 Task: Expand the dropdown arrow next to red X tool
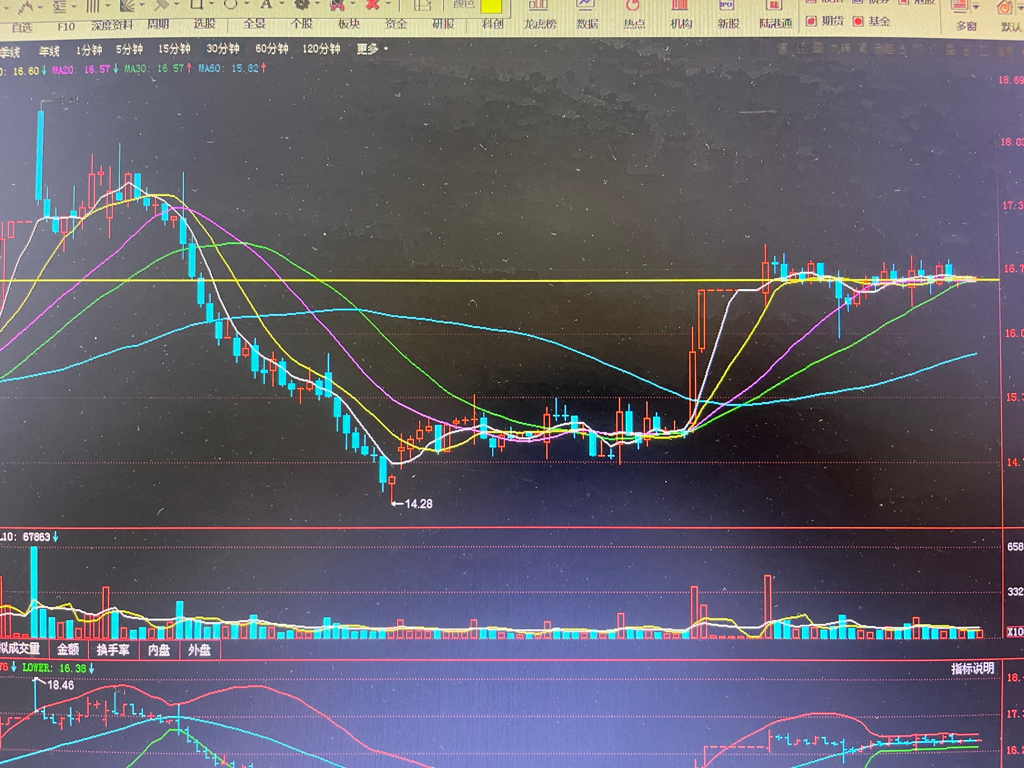390,4
